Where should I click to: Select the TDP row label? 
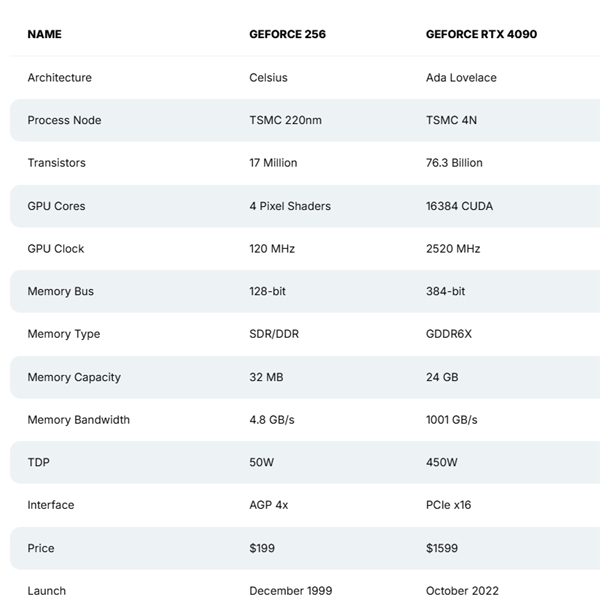38,462
